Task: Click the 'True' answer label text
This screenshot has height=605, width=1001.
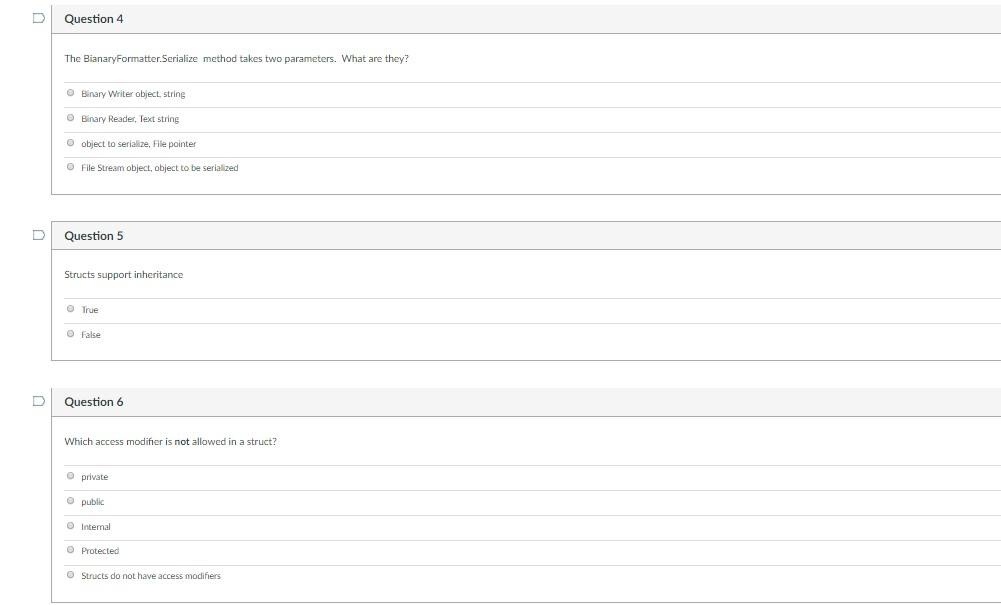Action: point(89,310)
